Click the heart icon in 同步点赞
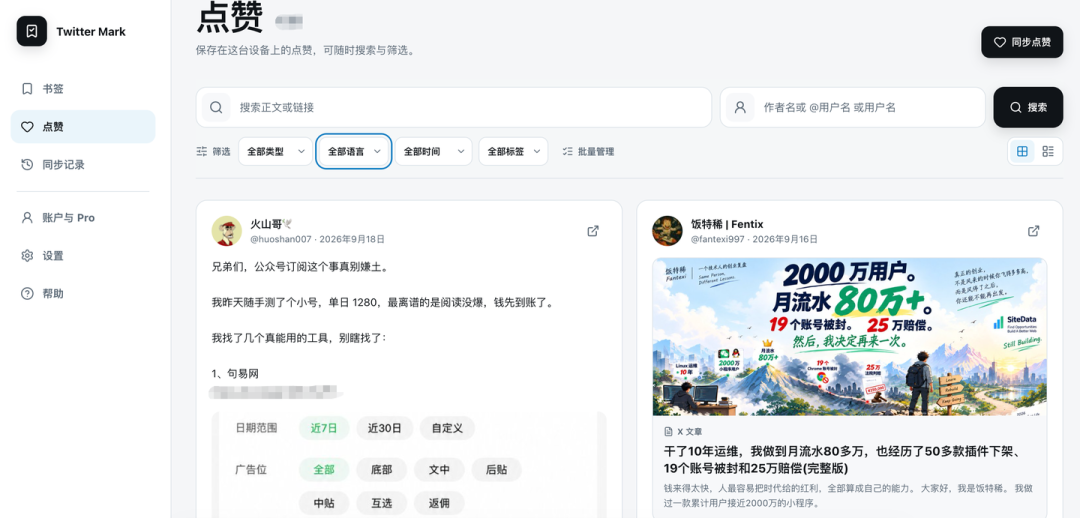The width and height of the screenshot is (1080, 518). (x=999, y=42)
